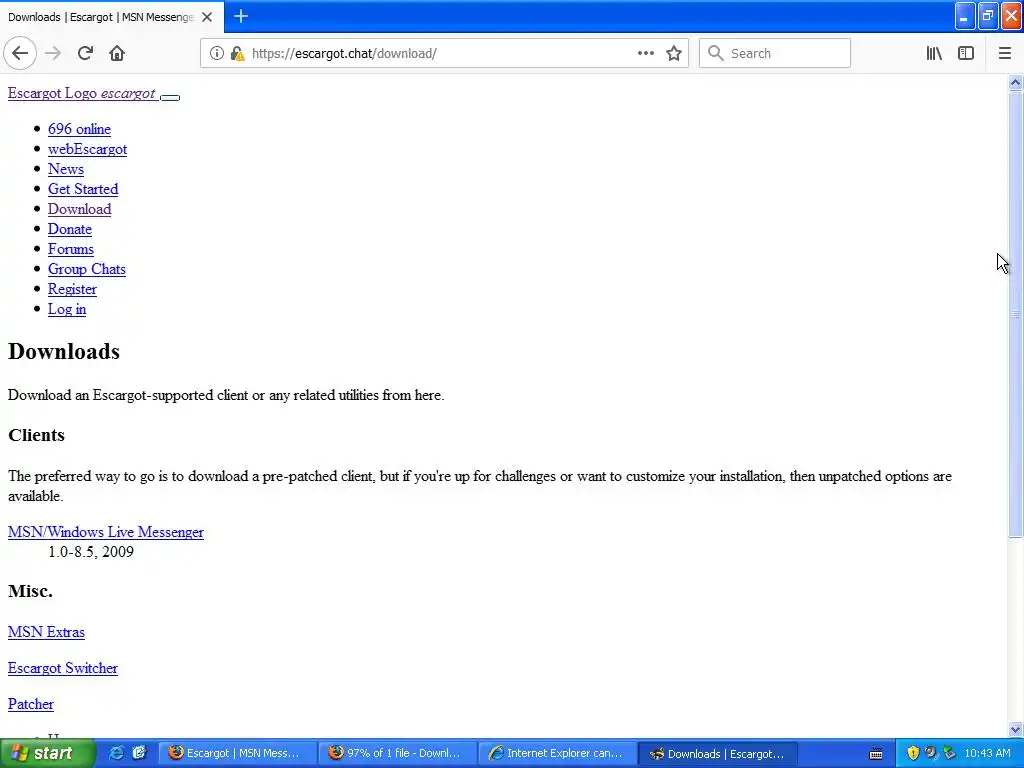The width and height of the screenshot is (1024, 768).
Task: Click the second quick launch icon
Action: [x=139, y=753]
